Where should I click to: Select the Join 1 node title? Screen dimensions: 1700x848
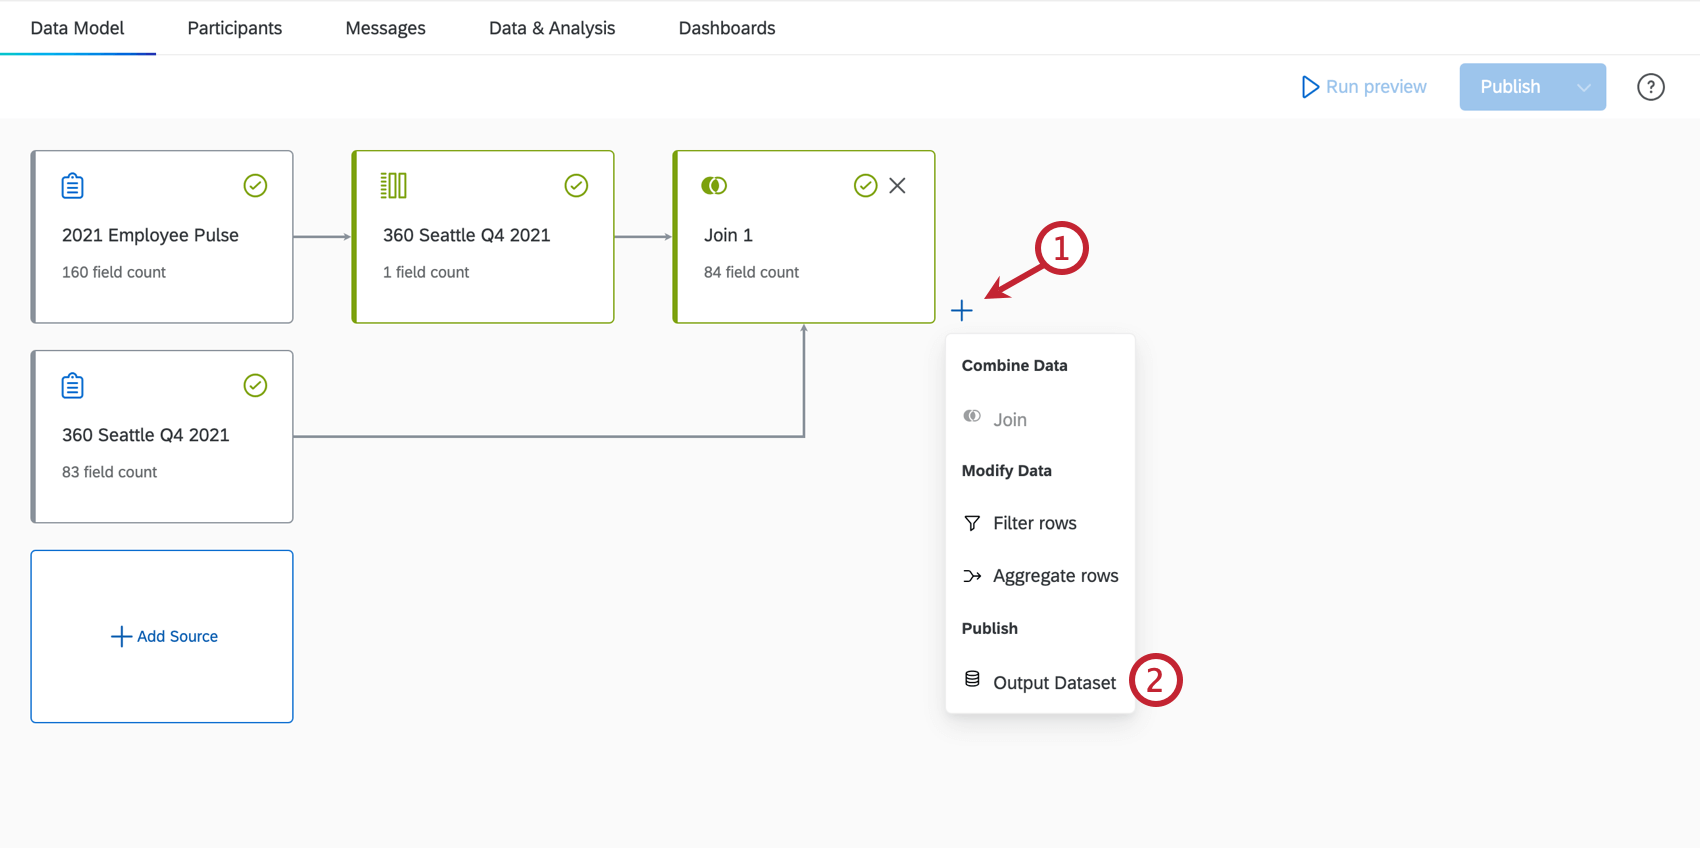[728, 235]
